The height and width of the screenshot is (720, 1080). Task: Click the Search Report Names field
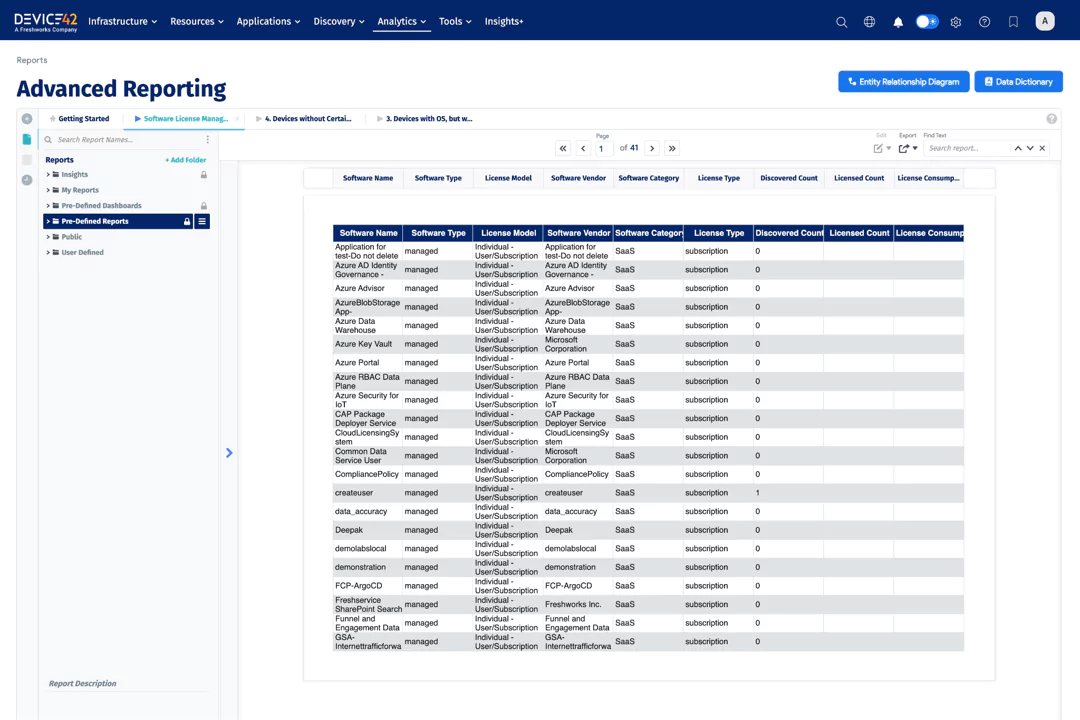coord(125,140)
